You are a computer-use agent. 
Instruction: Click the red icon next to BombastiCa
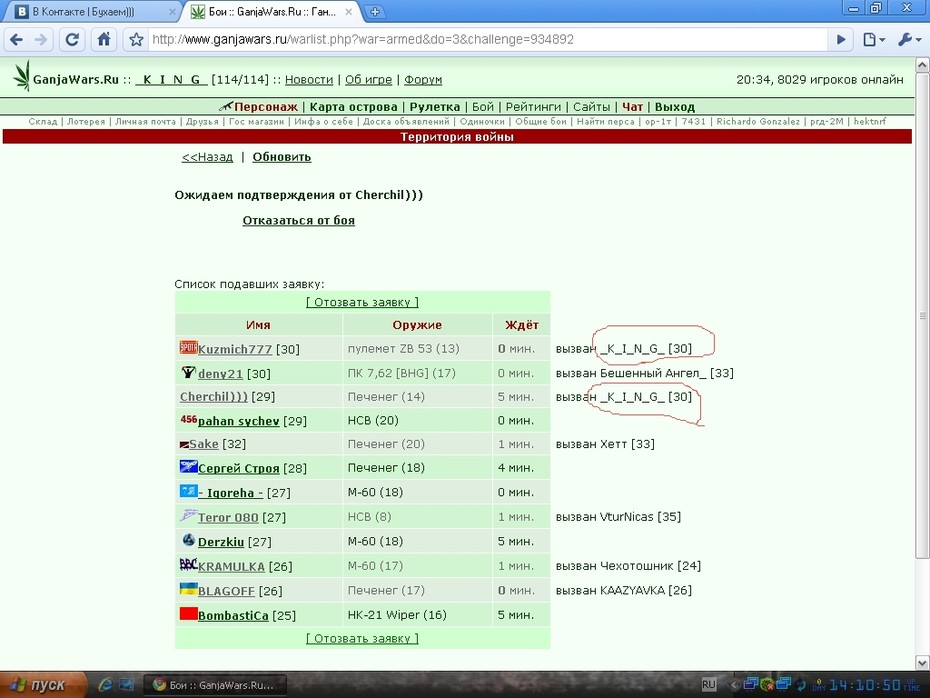[x=189, y=614]
